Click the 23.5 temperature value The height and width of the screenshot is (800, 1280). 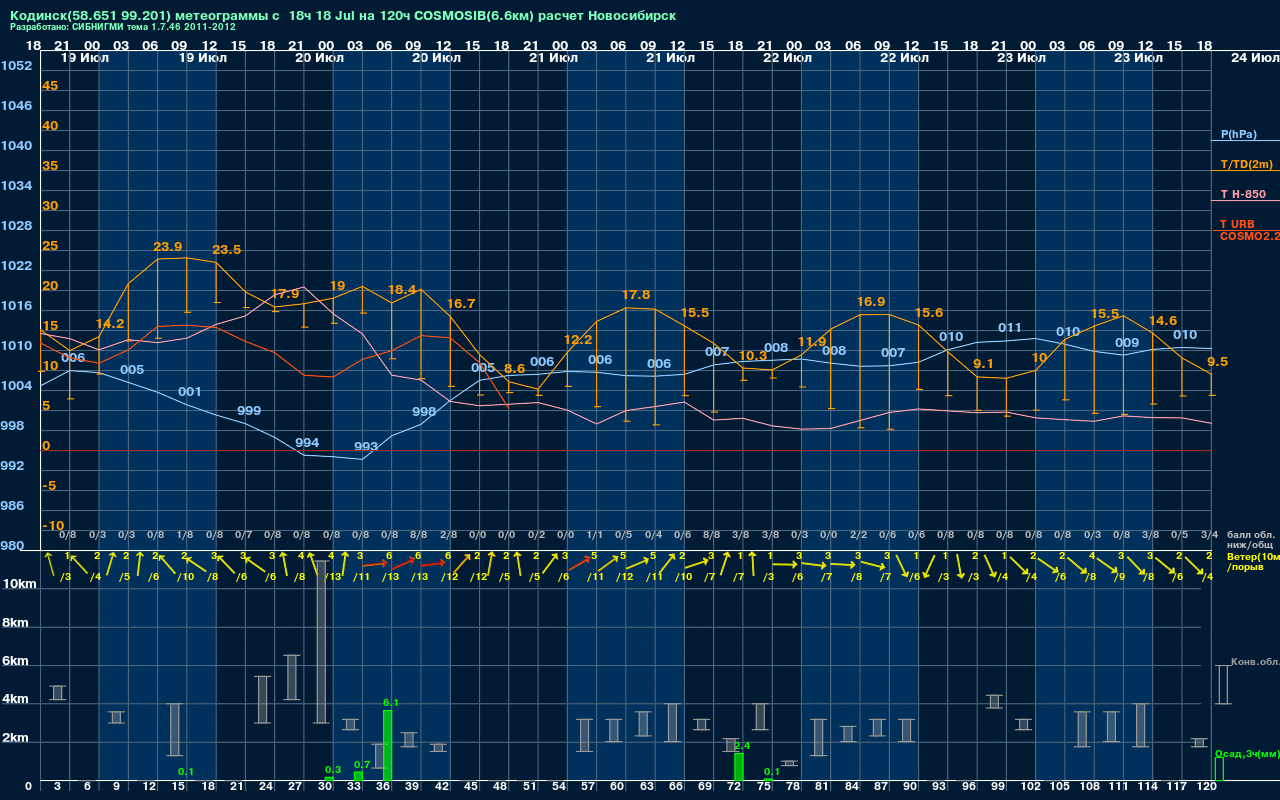click(226, 250)
